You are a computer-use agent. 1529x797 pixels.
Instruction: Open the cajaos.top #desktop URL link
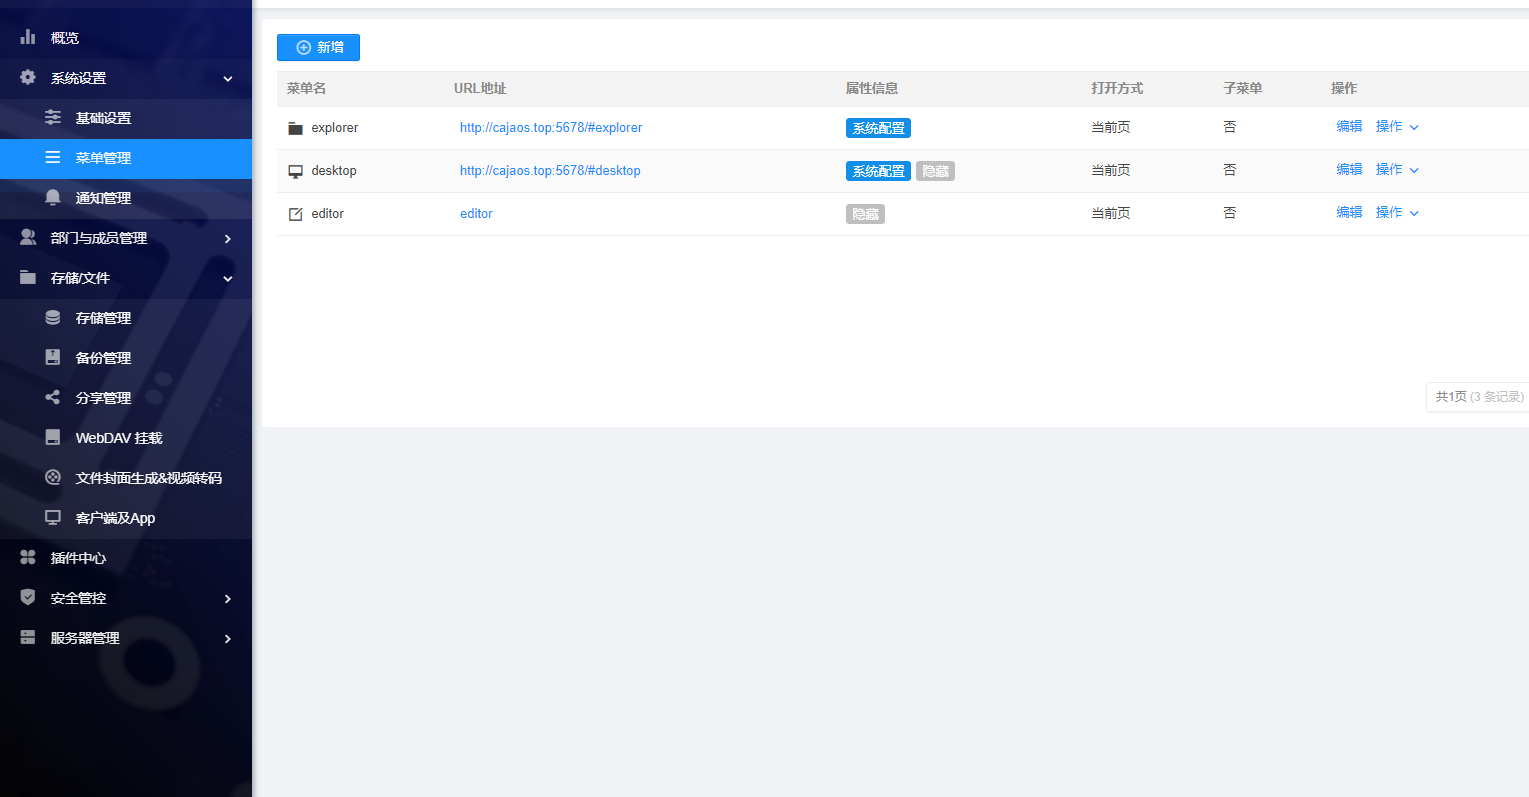(550, 171)
